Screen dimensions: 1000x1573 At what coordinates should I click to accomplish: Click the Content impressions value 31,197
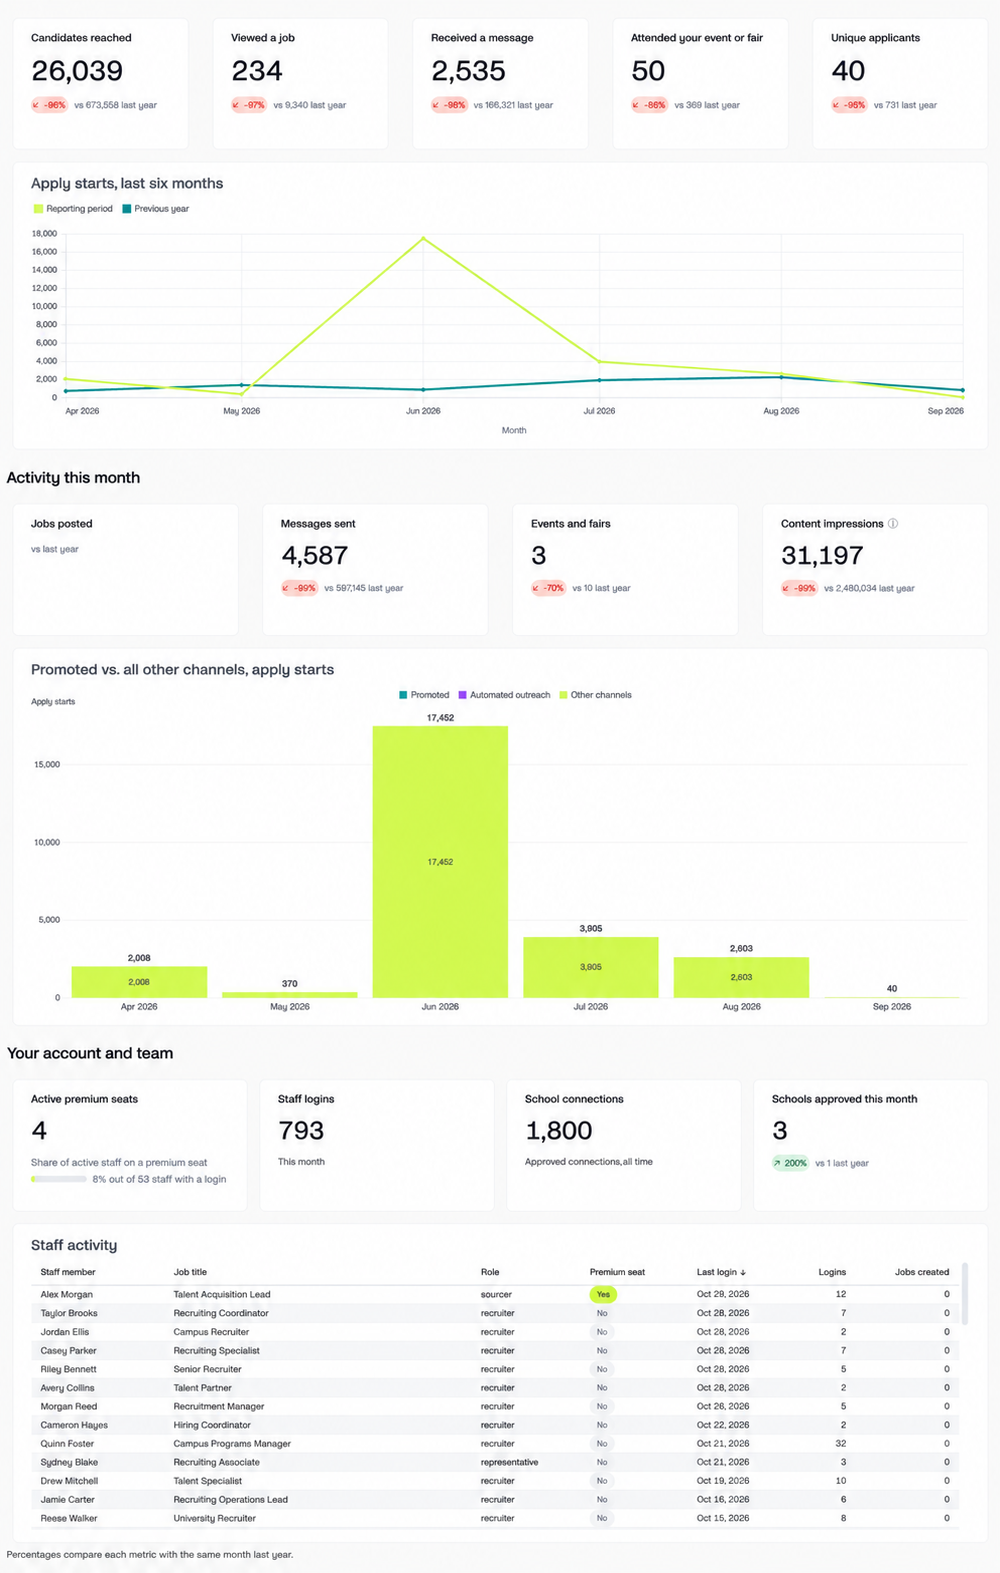[822, 556]
